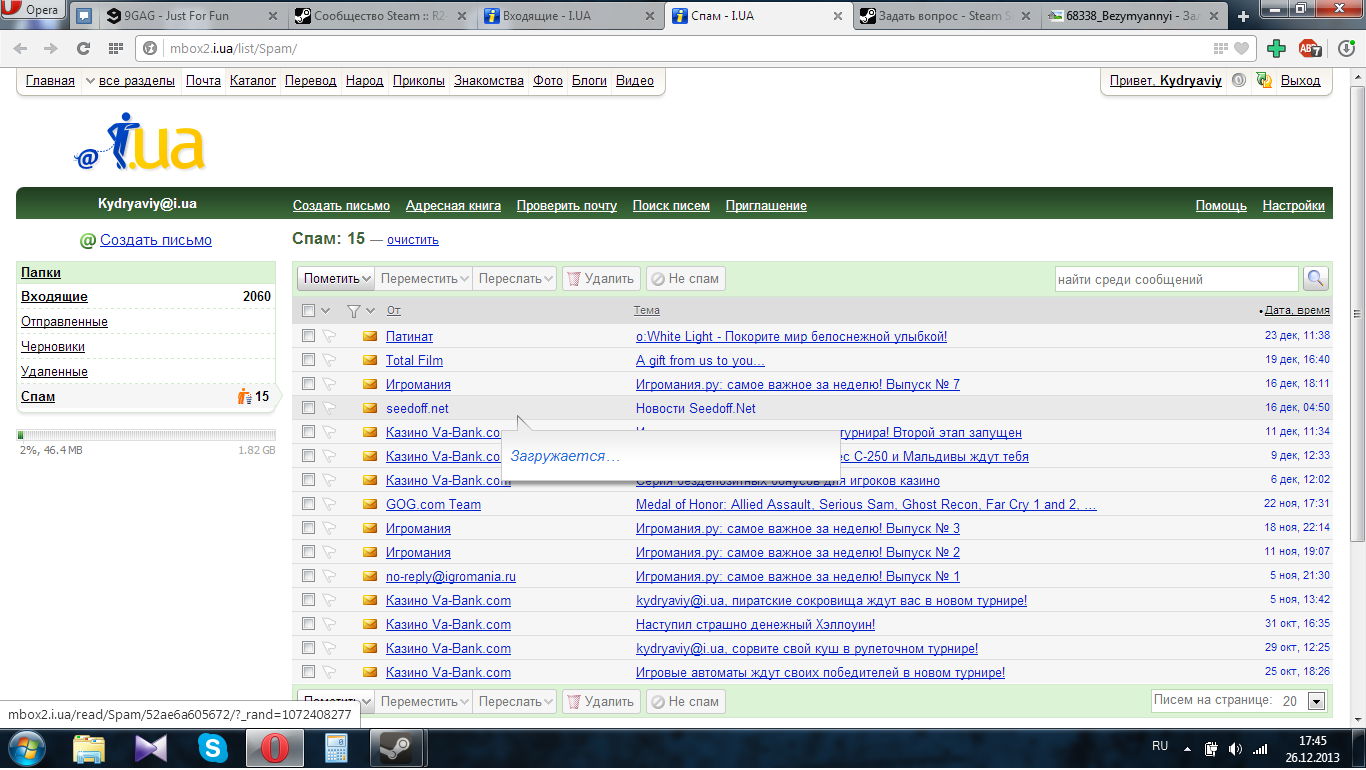Expand the top Пометить dropdown
The image size is (1366, 770).
pos(336,279)
